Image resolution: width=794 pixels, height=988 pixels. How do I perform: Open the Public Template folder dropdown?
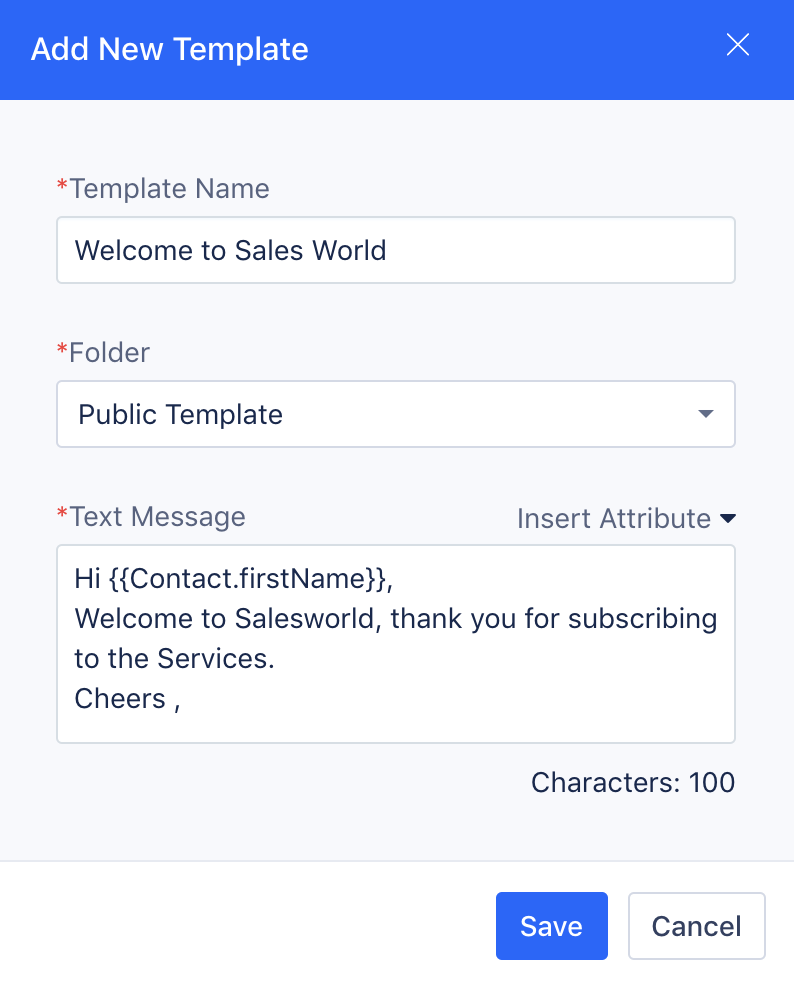396,414
